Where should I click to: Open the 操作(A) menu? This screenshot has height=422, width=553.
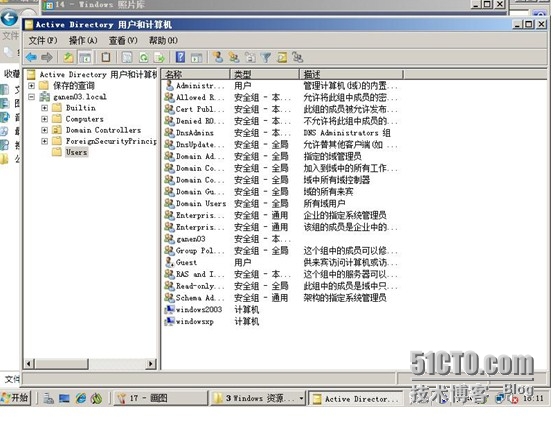[83, 40]
